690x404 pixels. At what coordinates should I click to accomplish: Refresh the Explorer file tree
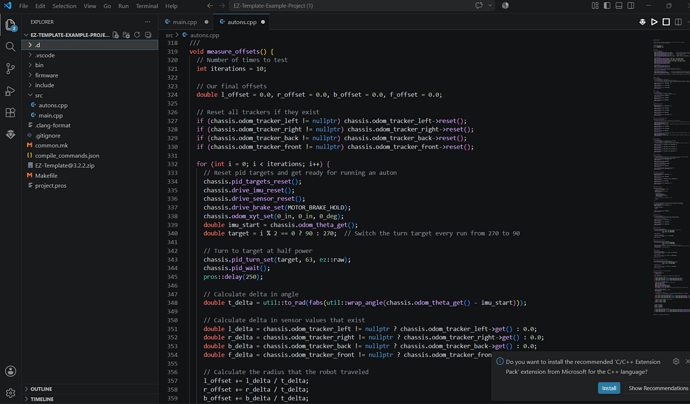coord(137,35)
